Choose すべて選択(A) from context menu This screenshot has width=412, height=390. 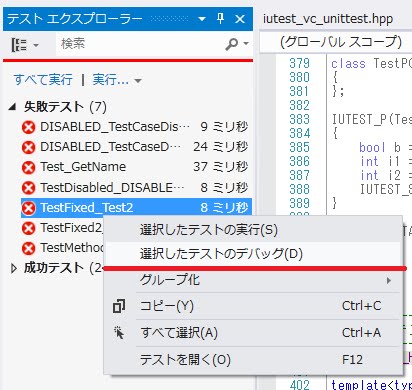point(253,333)
